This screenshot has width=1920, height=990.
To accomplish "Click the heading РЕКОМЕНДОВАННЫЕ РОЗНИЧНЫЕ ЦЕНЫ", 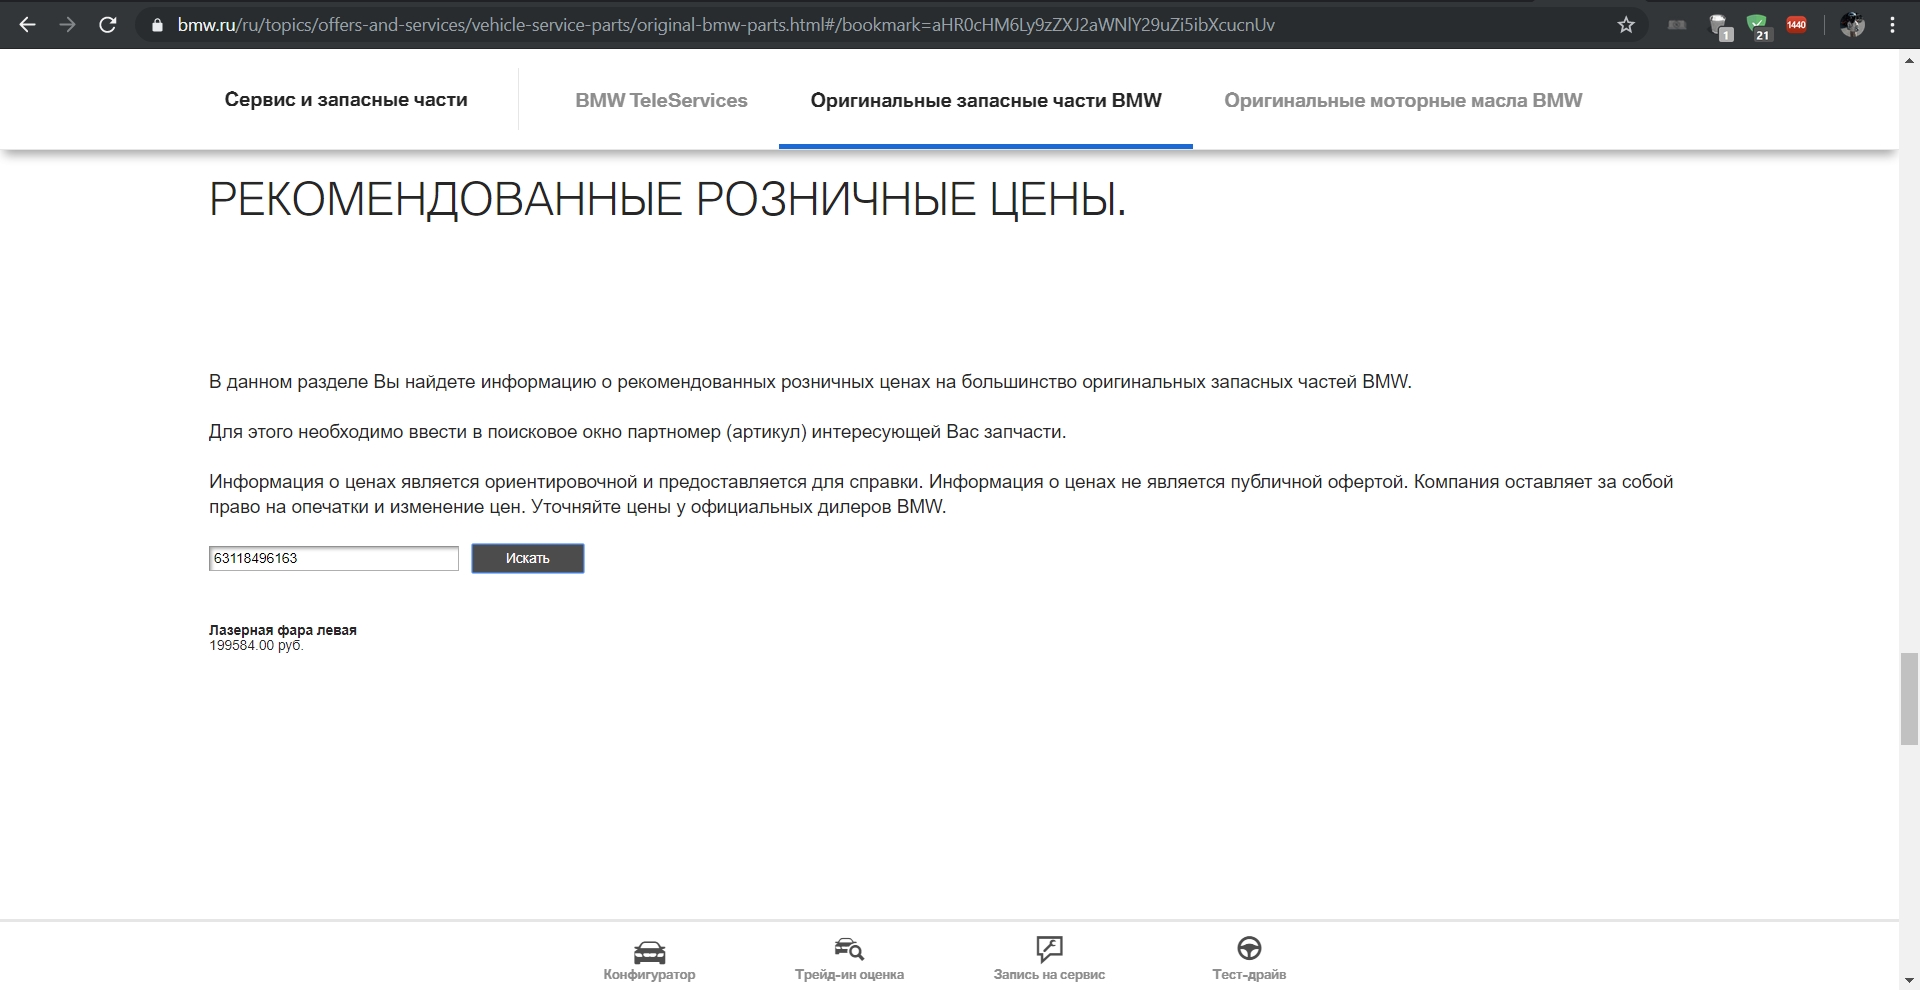I will [x=668, y=200].
